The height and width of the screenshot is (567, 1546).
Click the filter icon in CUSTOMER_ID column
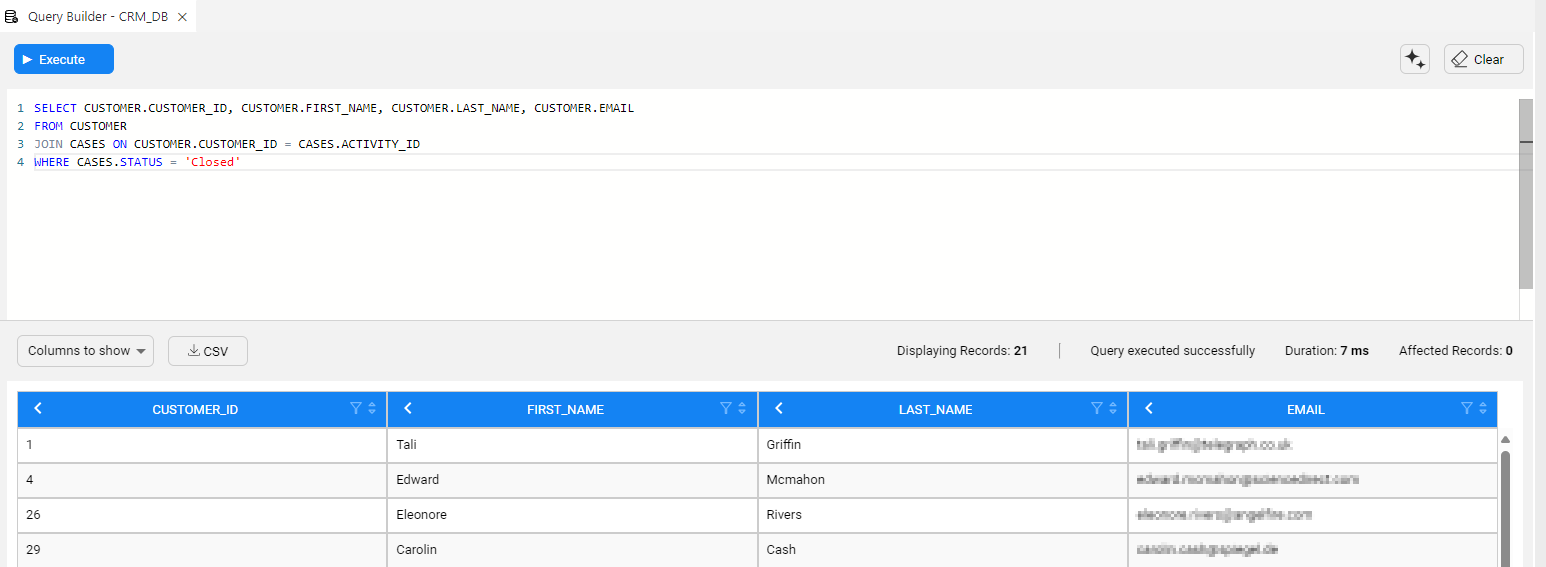click(355, 408)
